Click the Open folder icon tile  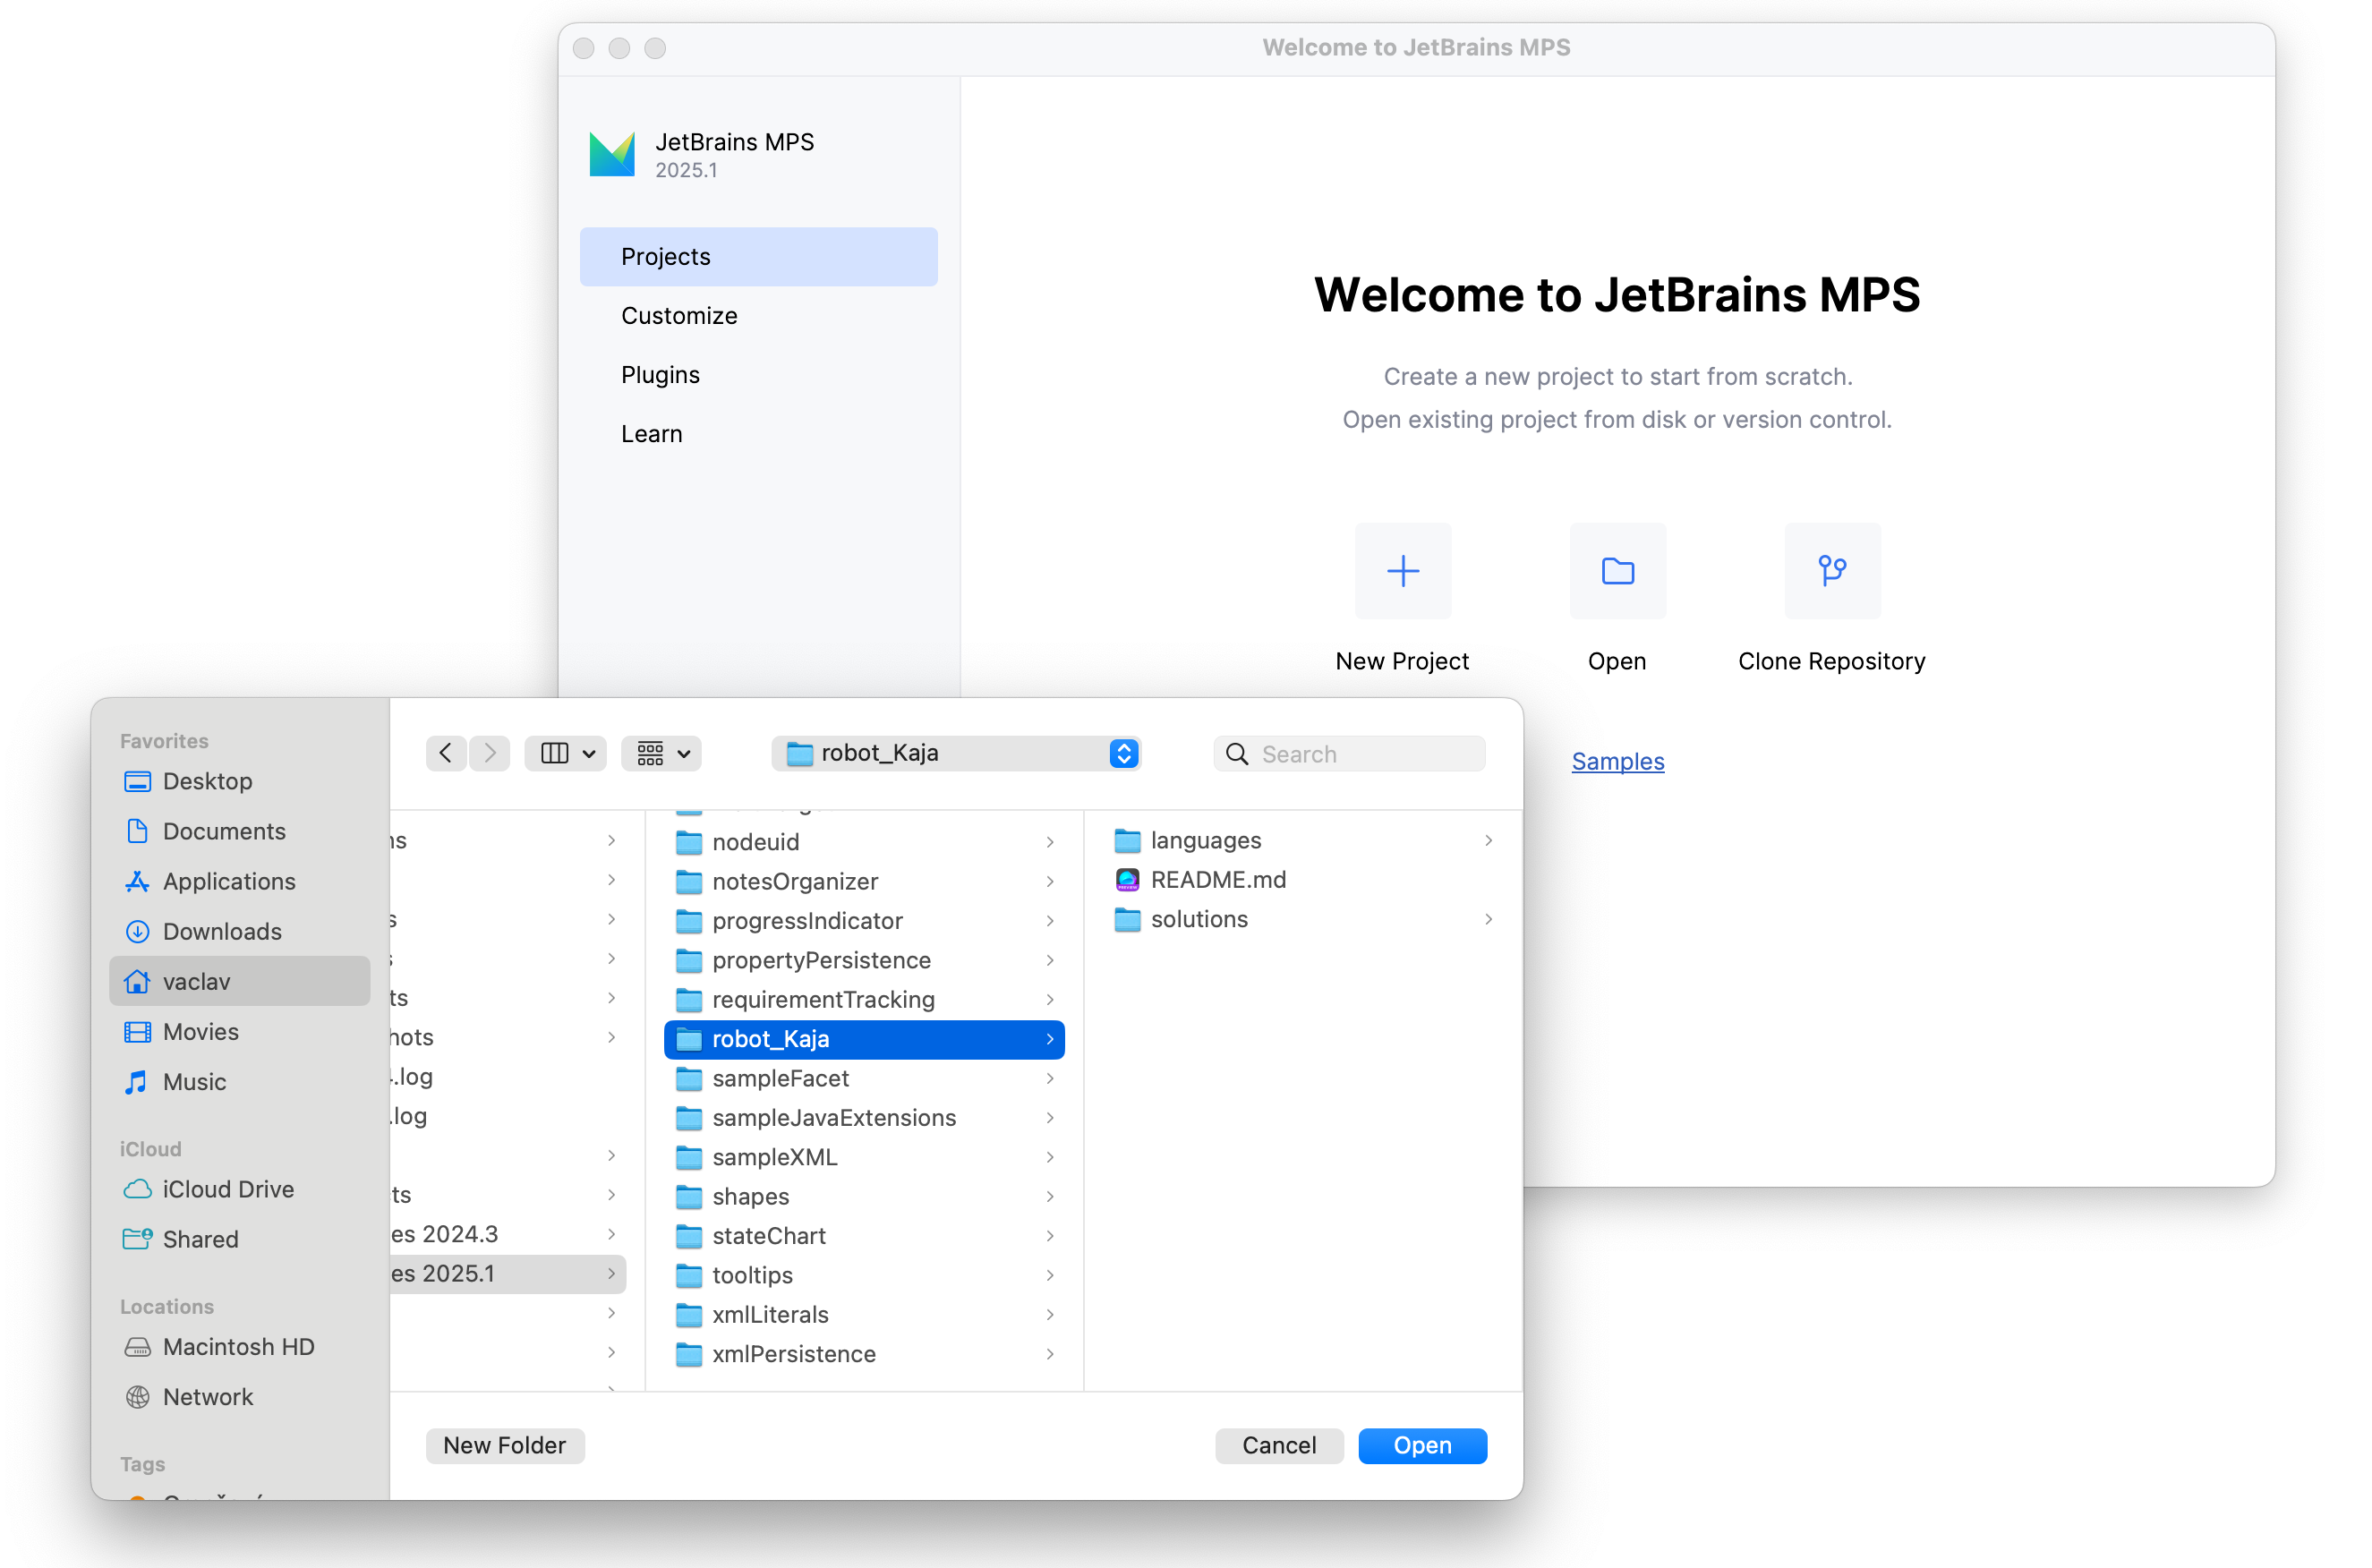pyautogui.click(x=1617, y=571)
